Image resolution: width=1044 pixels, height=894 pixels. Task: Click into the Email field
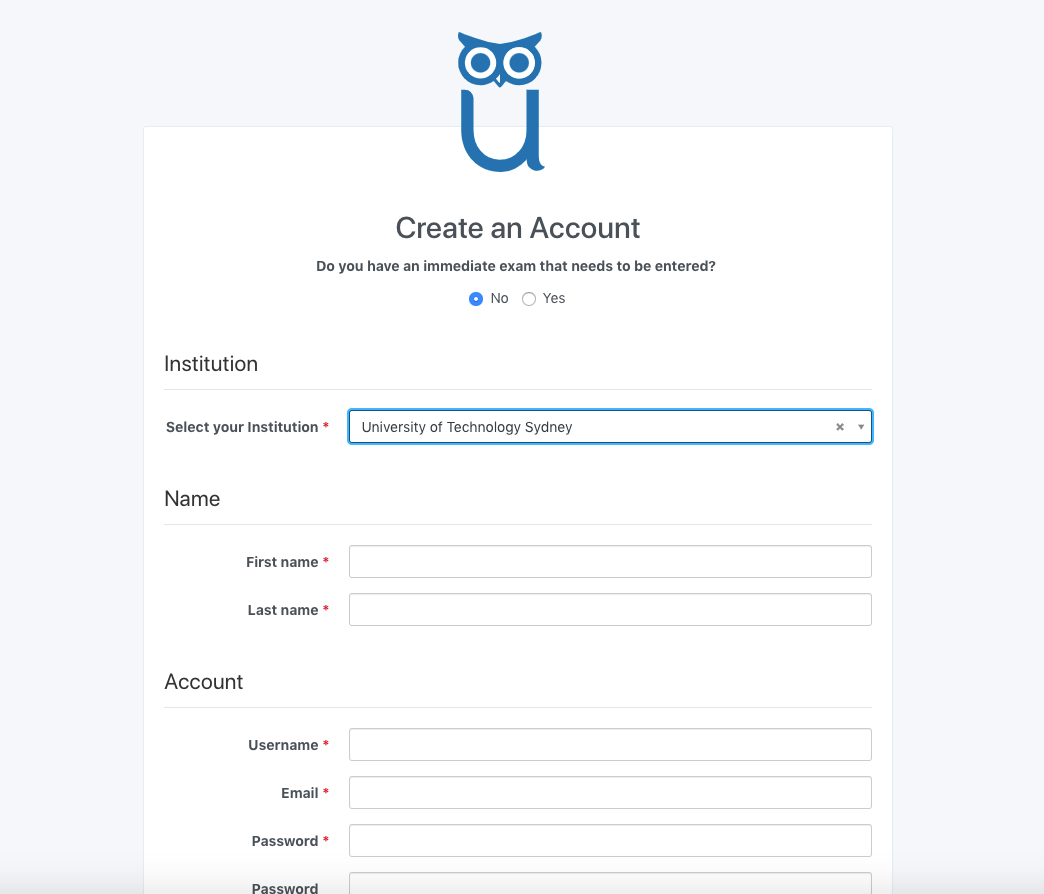(x=610, y=793)
